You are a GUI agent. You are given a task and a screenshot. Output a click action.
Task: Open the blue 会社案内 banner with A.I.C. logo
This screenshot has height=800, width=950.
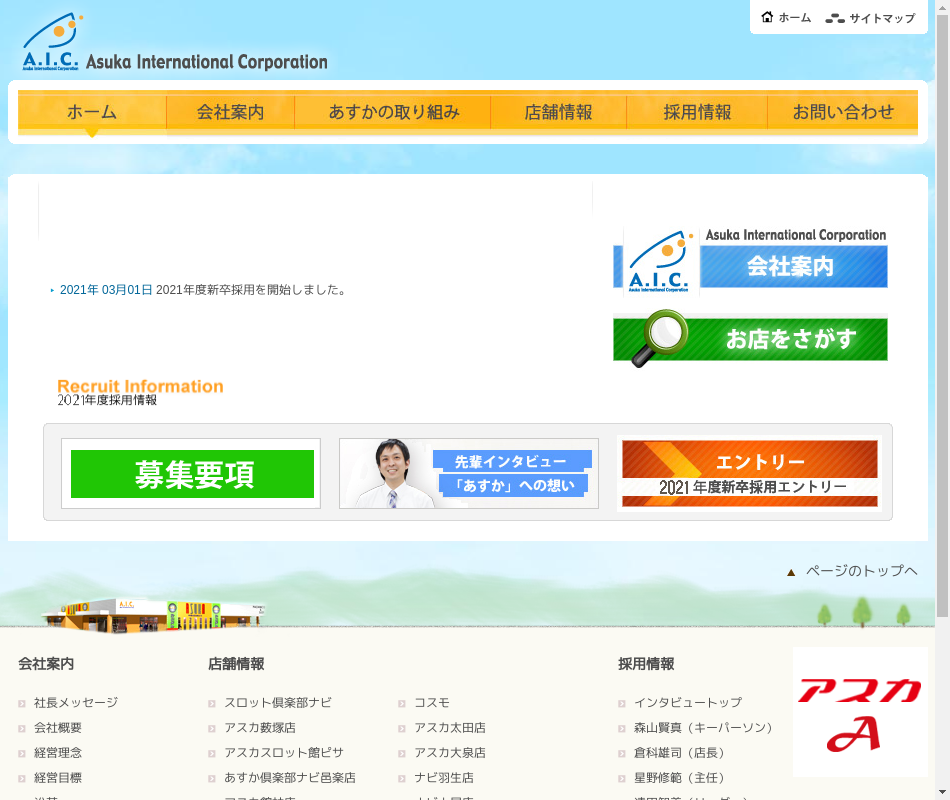[x=750, y=260]
